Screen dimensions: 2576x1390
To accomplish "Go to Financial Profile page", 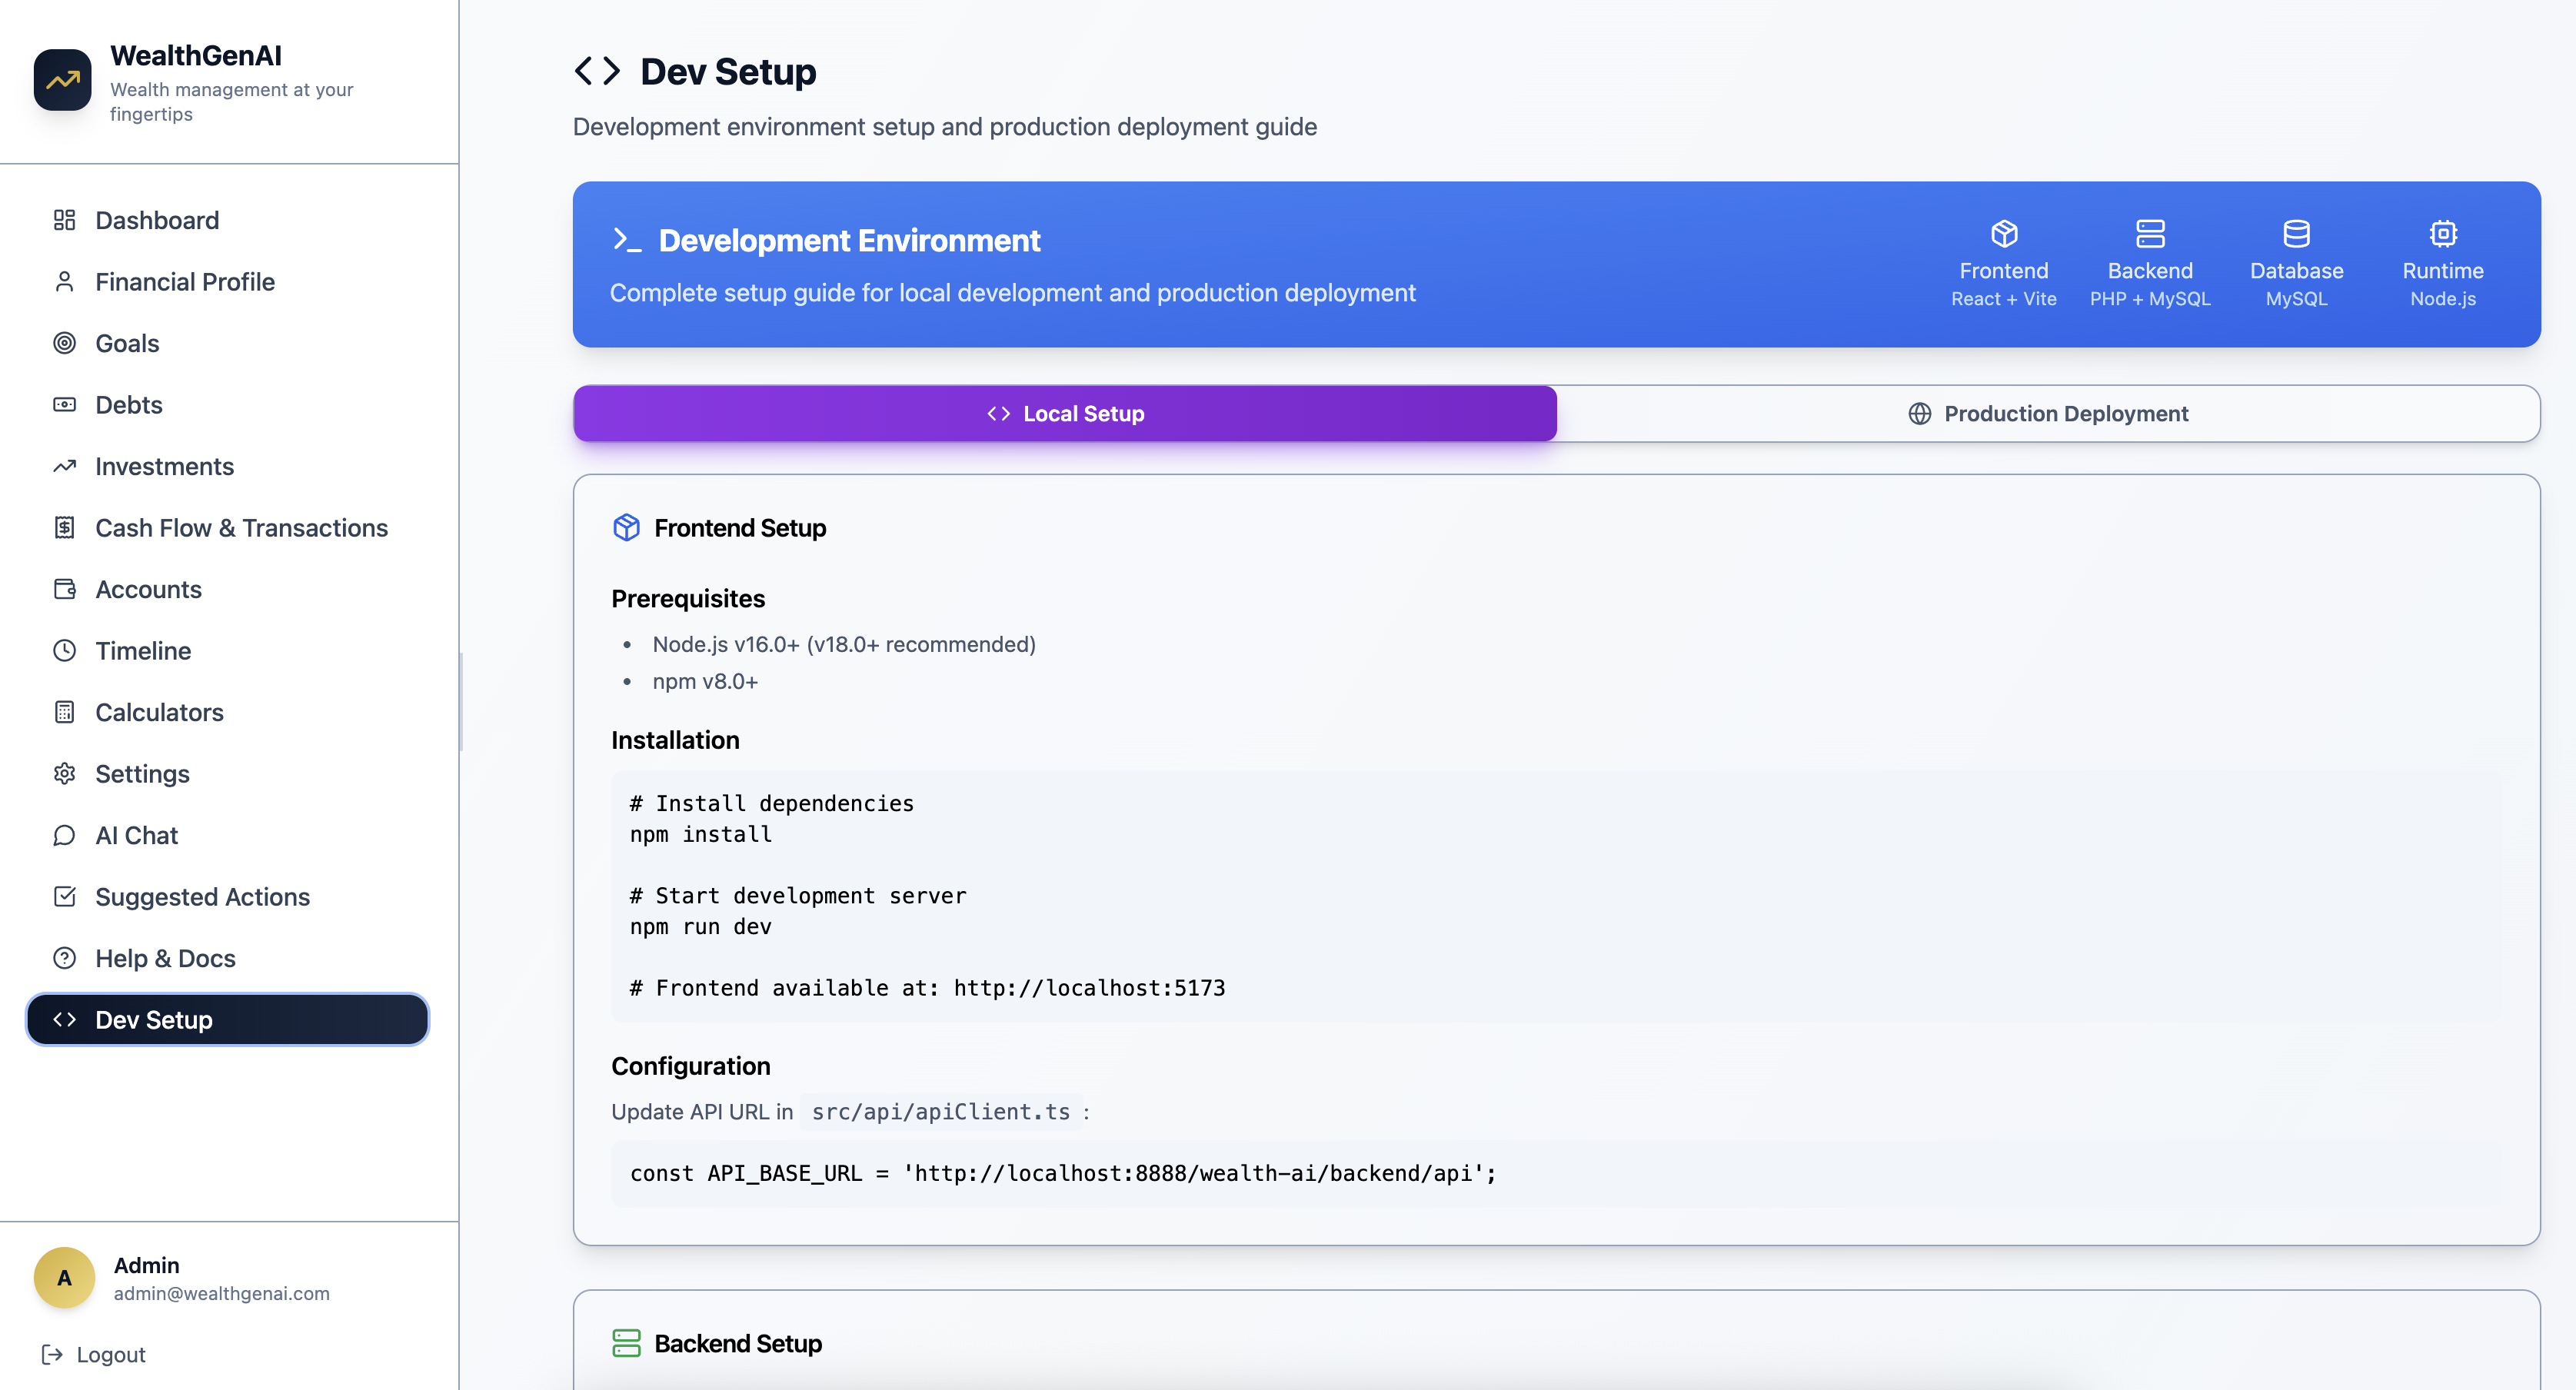I will pyautogui.click(x=185, y=282).
